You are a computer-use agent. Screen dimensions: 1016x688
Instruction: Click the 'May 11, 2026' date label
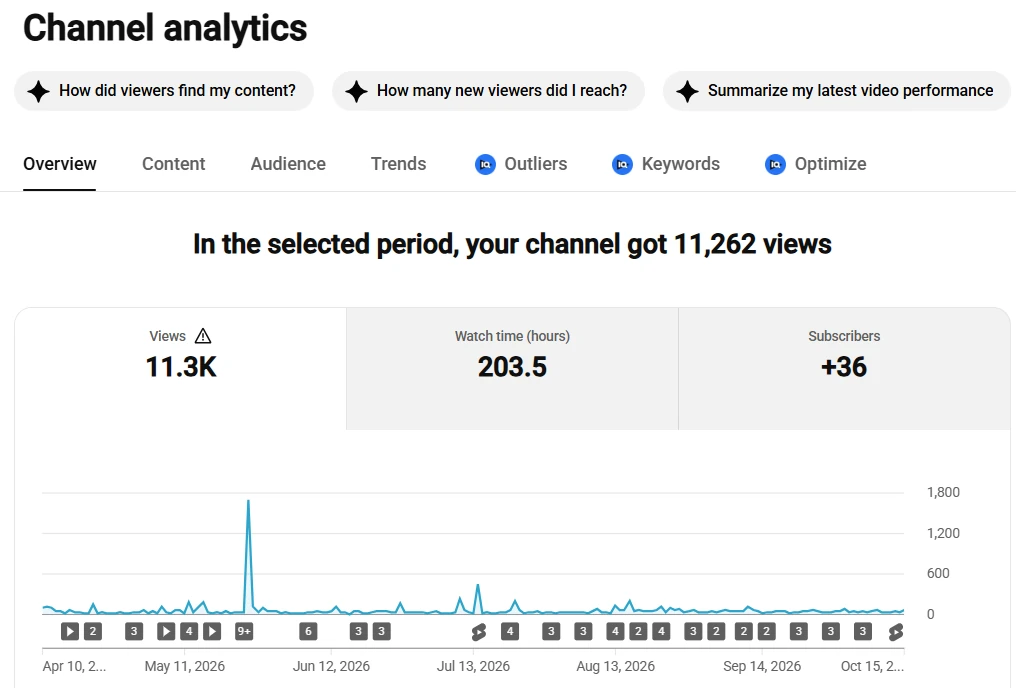click(185, 666)
